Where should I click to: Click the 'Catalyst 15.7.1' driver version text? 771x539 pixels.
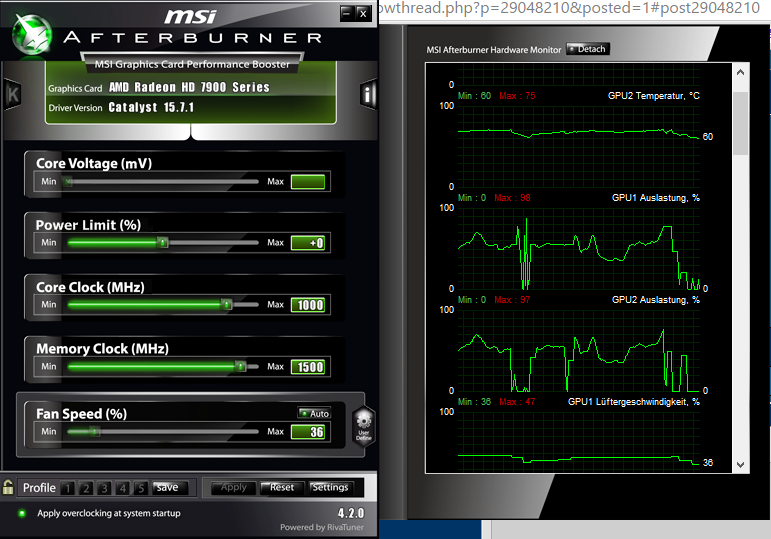[x=151, y=107]
